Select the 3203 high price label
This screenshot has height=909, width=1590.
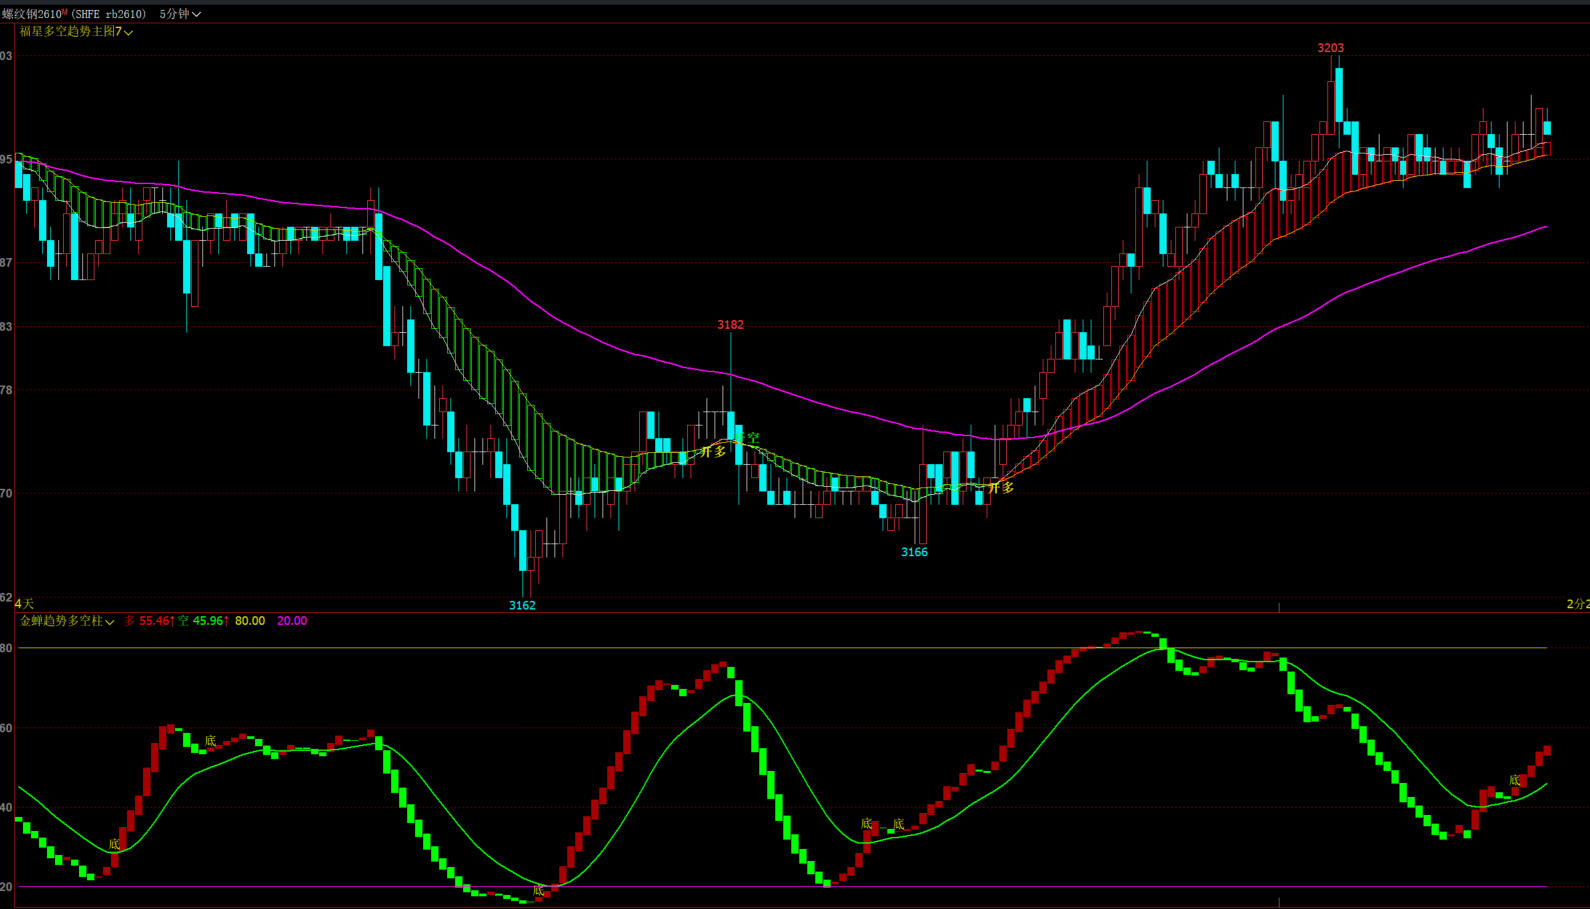point(1330,48)
